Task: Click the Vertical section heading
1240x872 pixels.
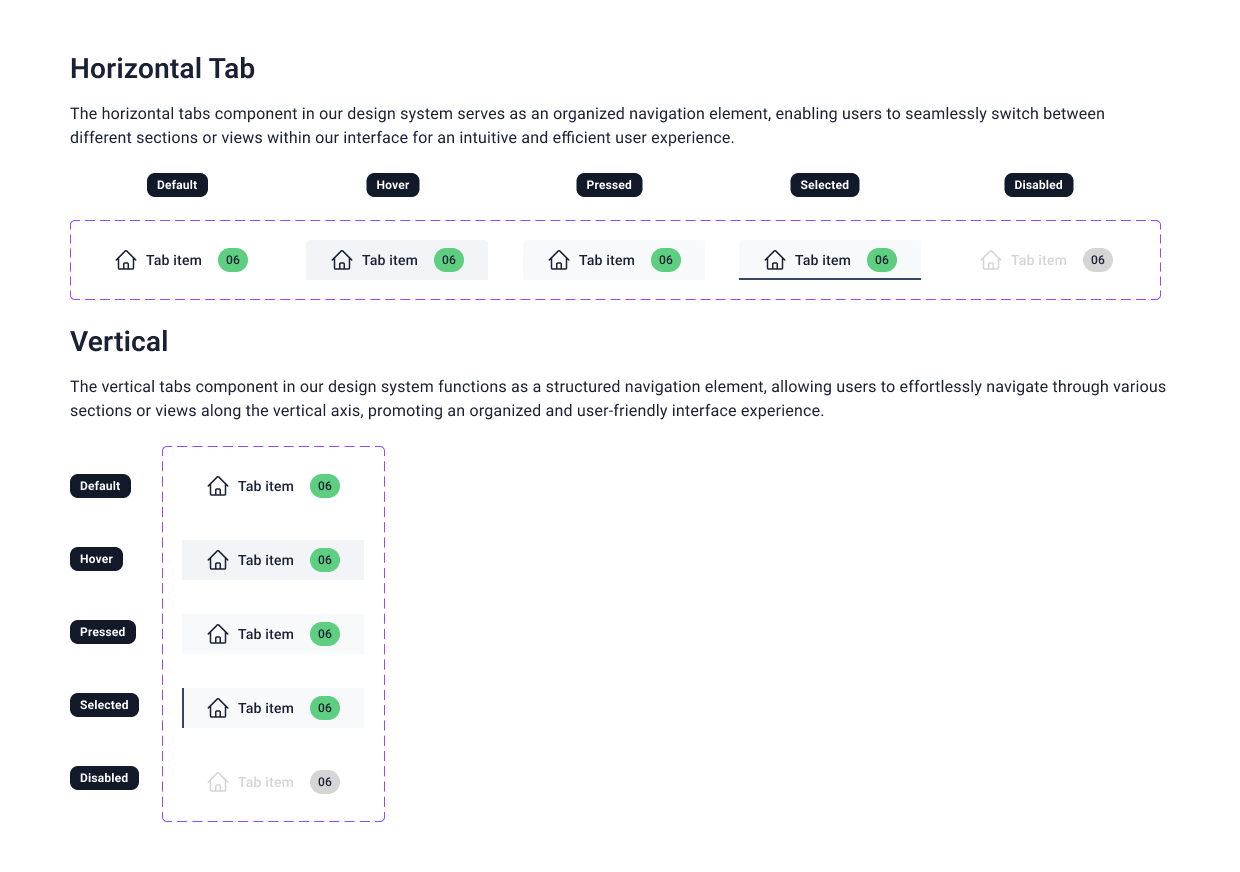Action: pyautogui.click(x=119, y=341)
